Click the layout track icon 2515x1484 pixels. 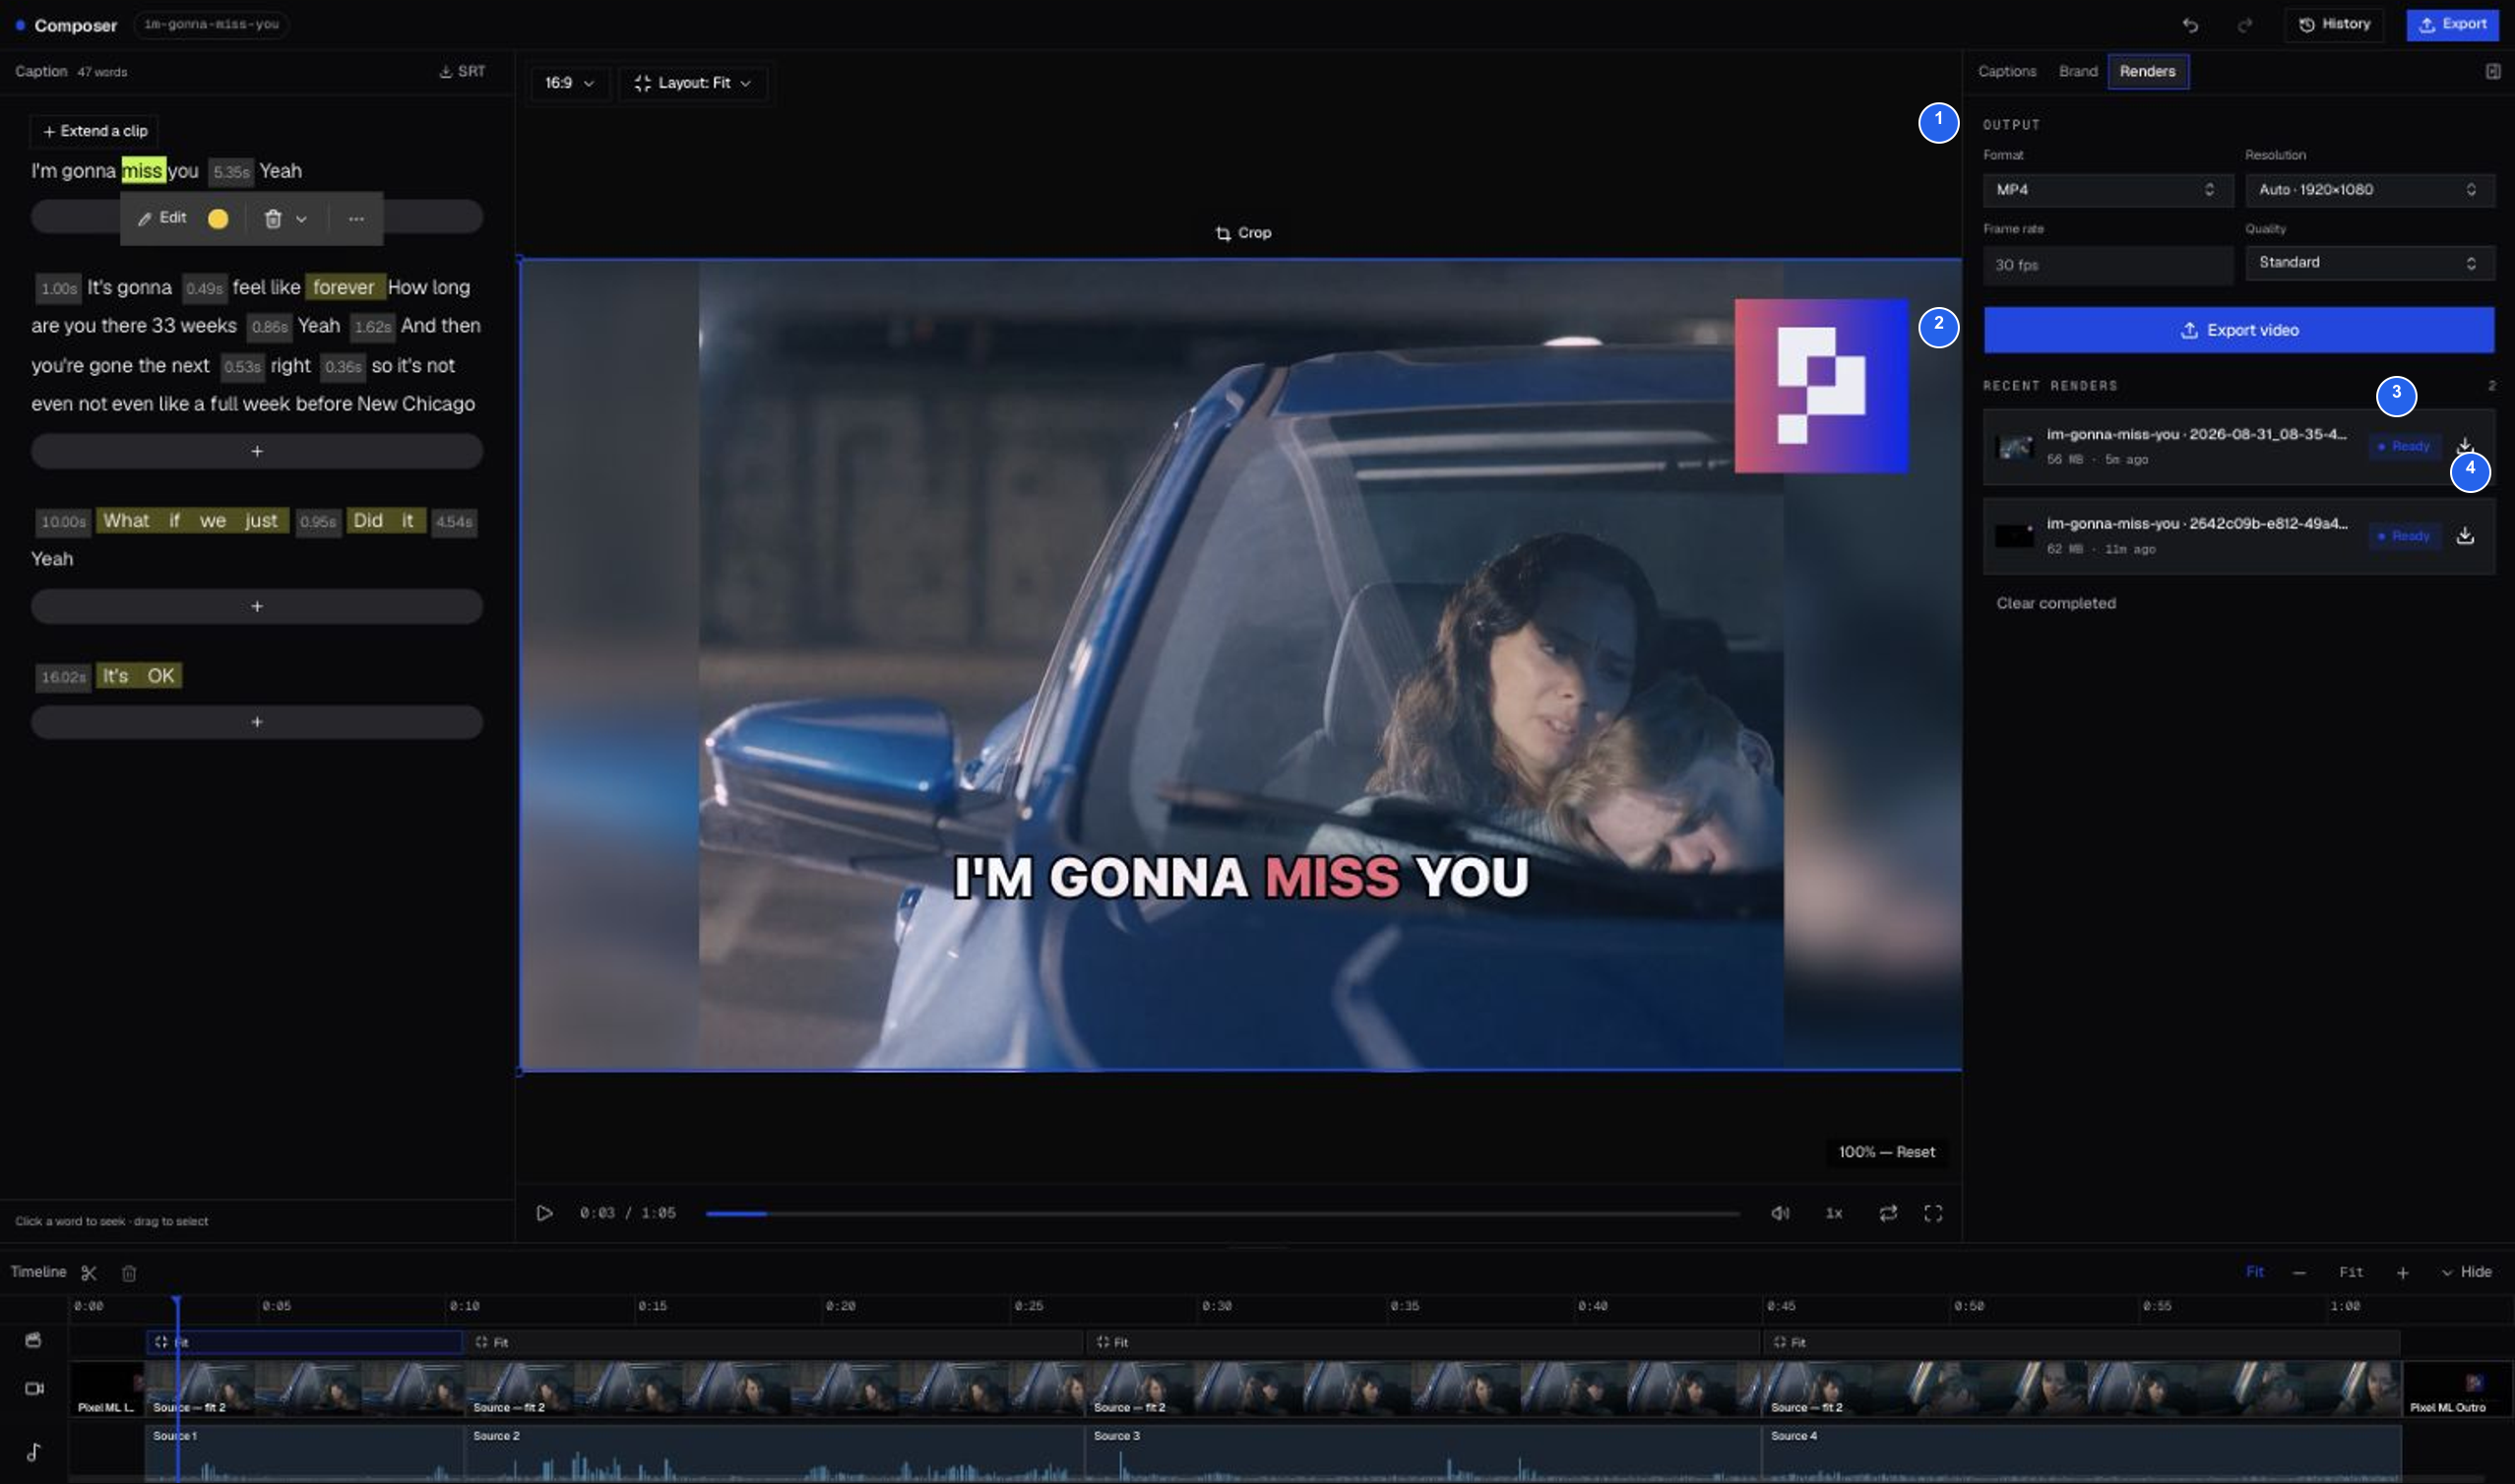point(34,1341)
